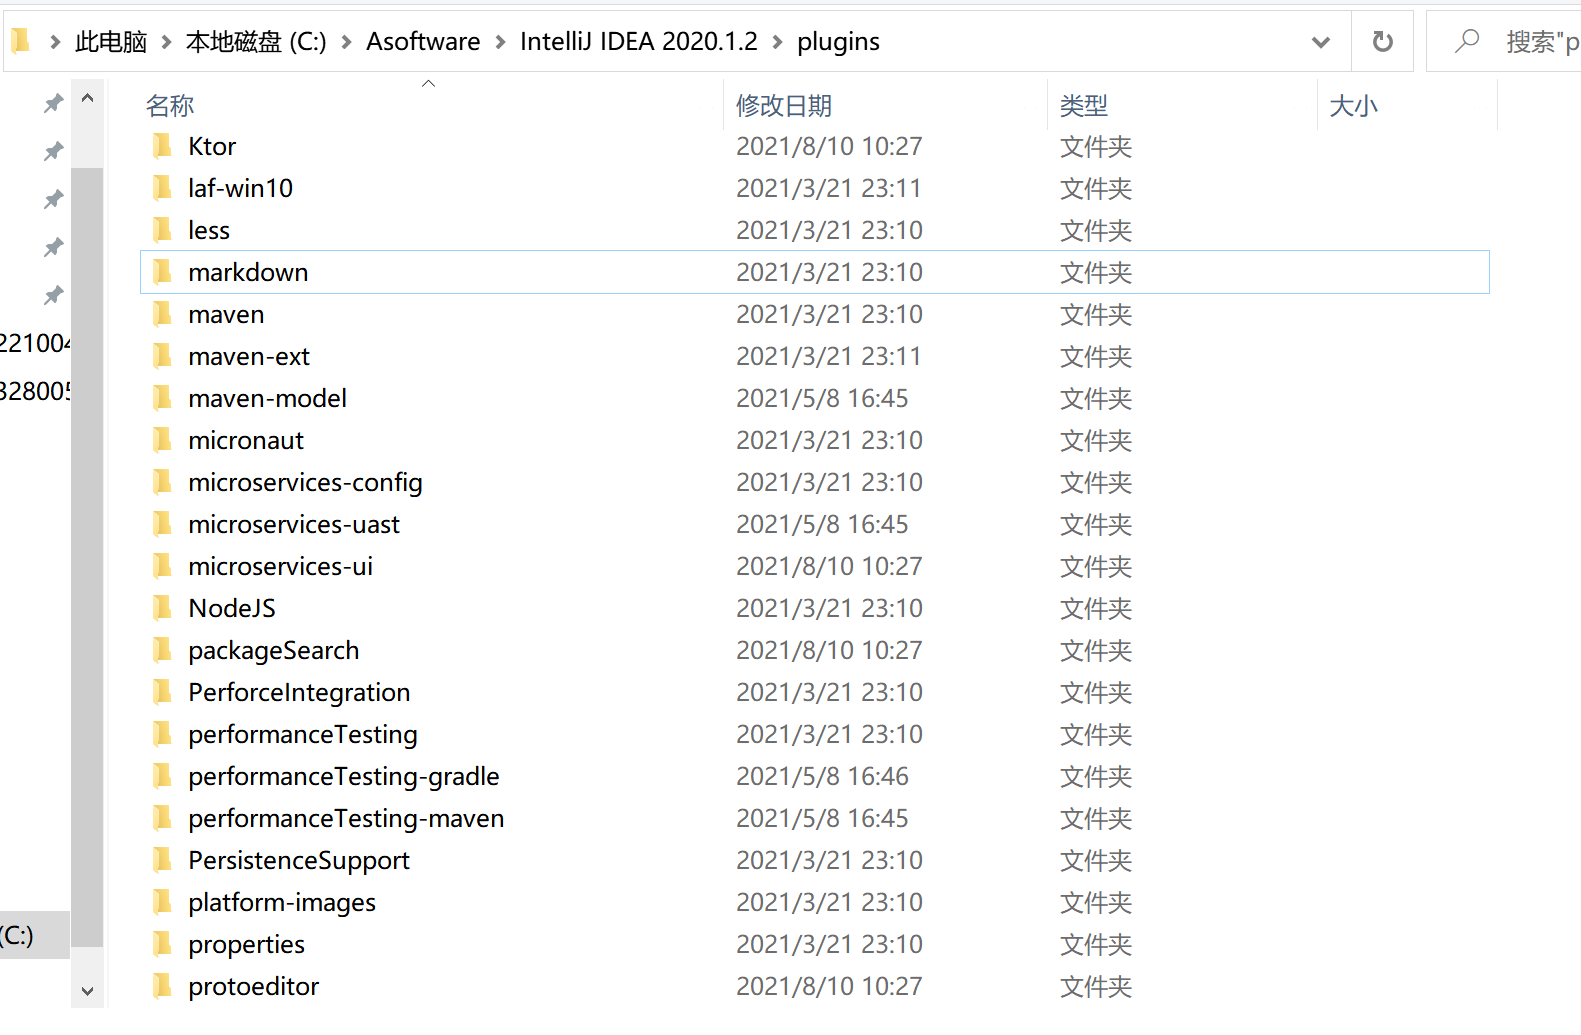Click the maven-model folder icon
1581x1035 pixels.
[x=162, y=398]
